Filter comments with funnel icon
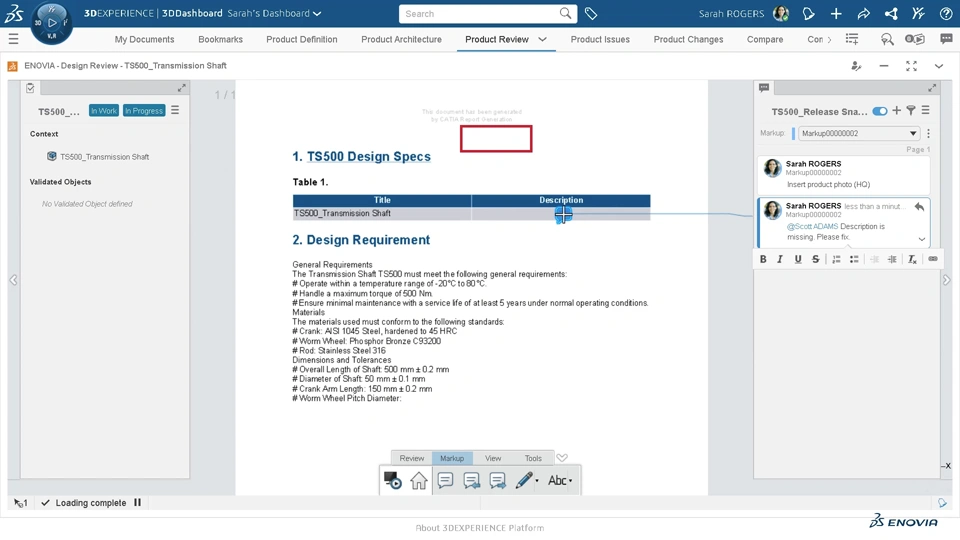The height and width of the screenshot is (540, 960). [x=911, y=110]
